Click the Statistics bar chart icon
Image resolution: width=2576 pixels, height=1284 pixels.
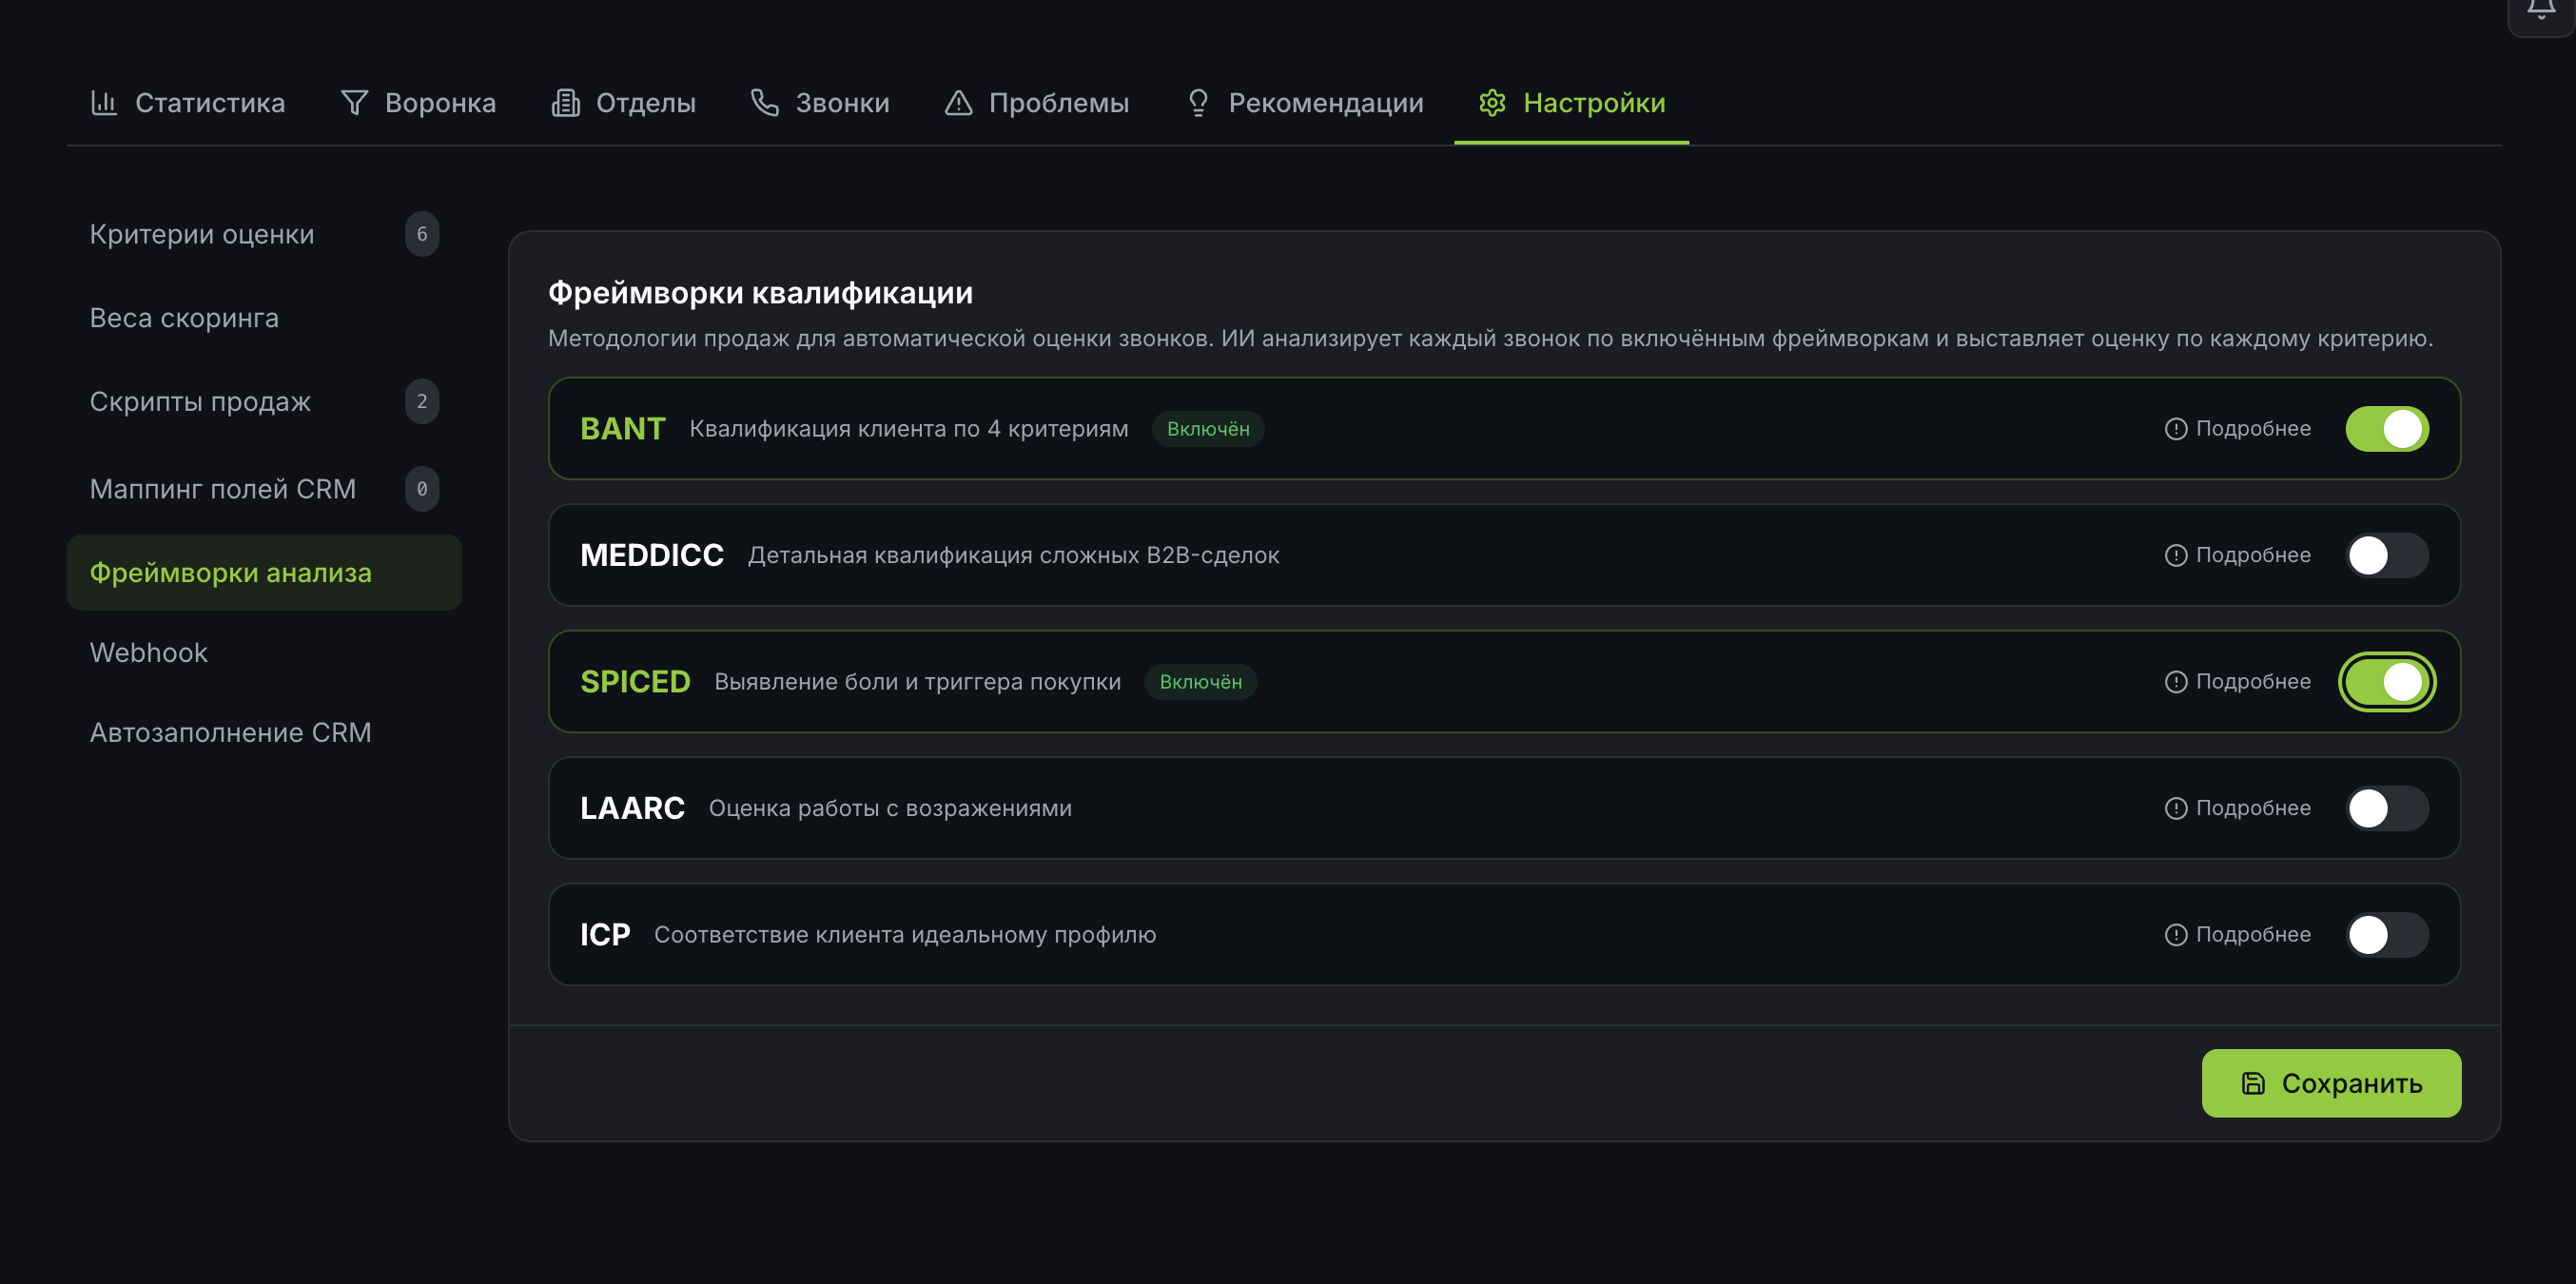[x=104, y=103]
